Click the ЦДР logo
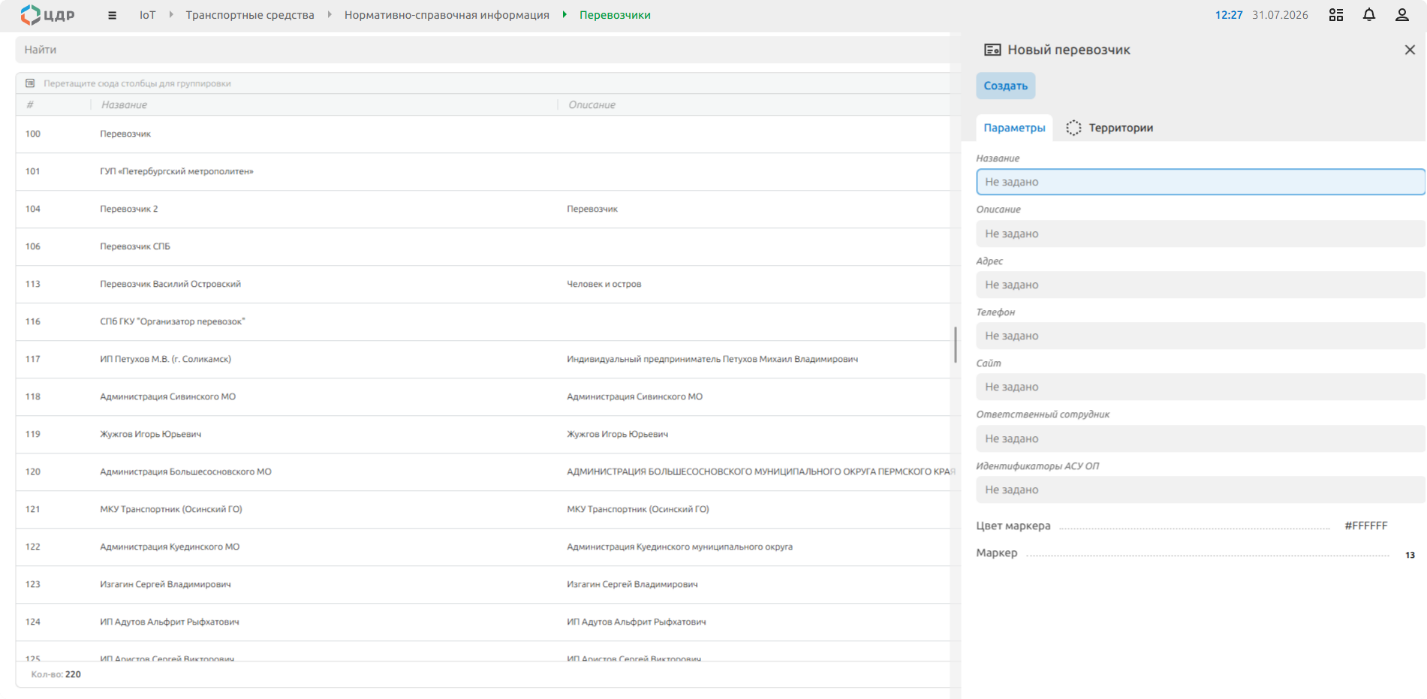The height and width of the screenshot is (699, 1427). [x=47, y=15]
